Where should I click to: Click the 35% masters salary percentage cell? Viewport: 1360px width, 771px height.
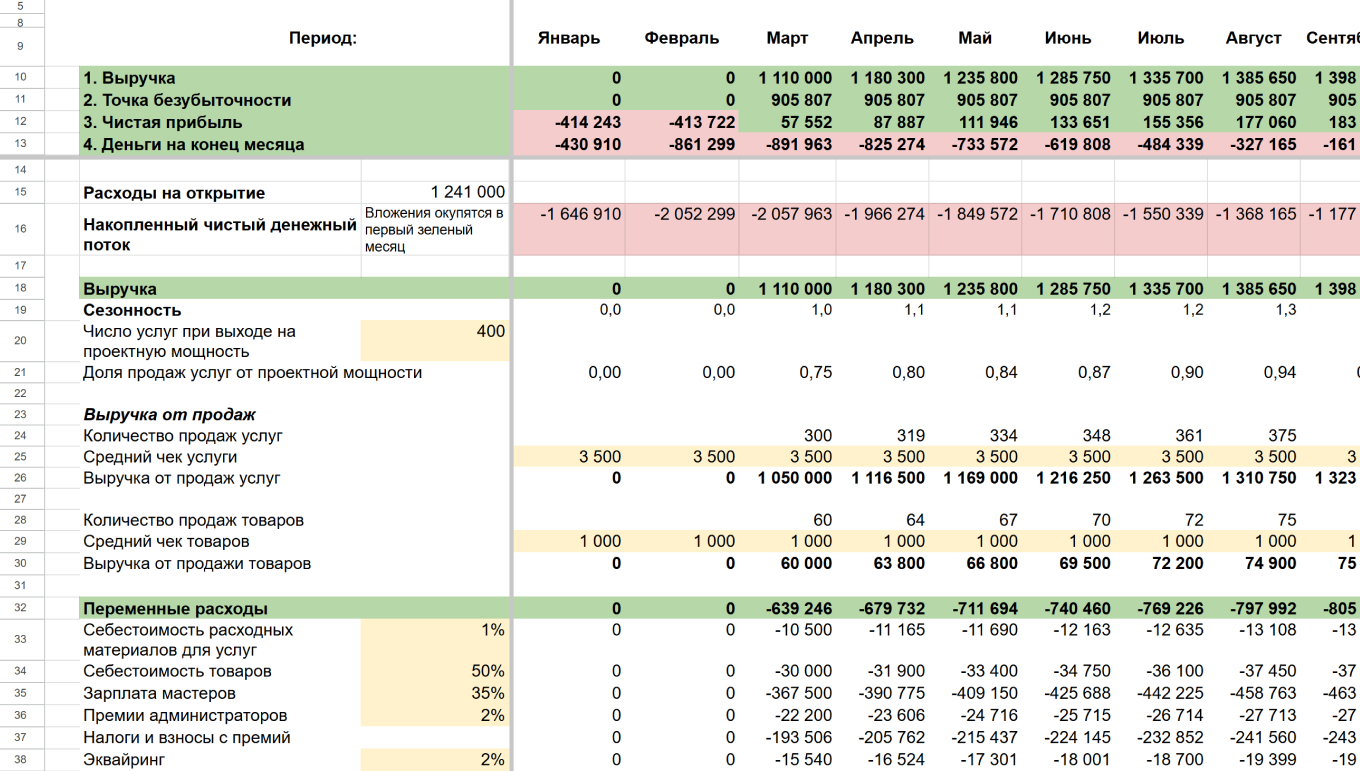(435, 693)
